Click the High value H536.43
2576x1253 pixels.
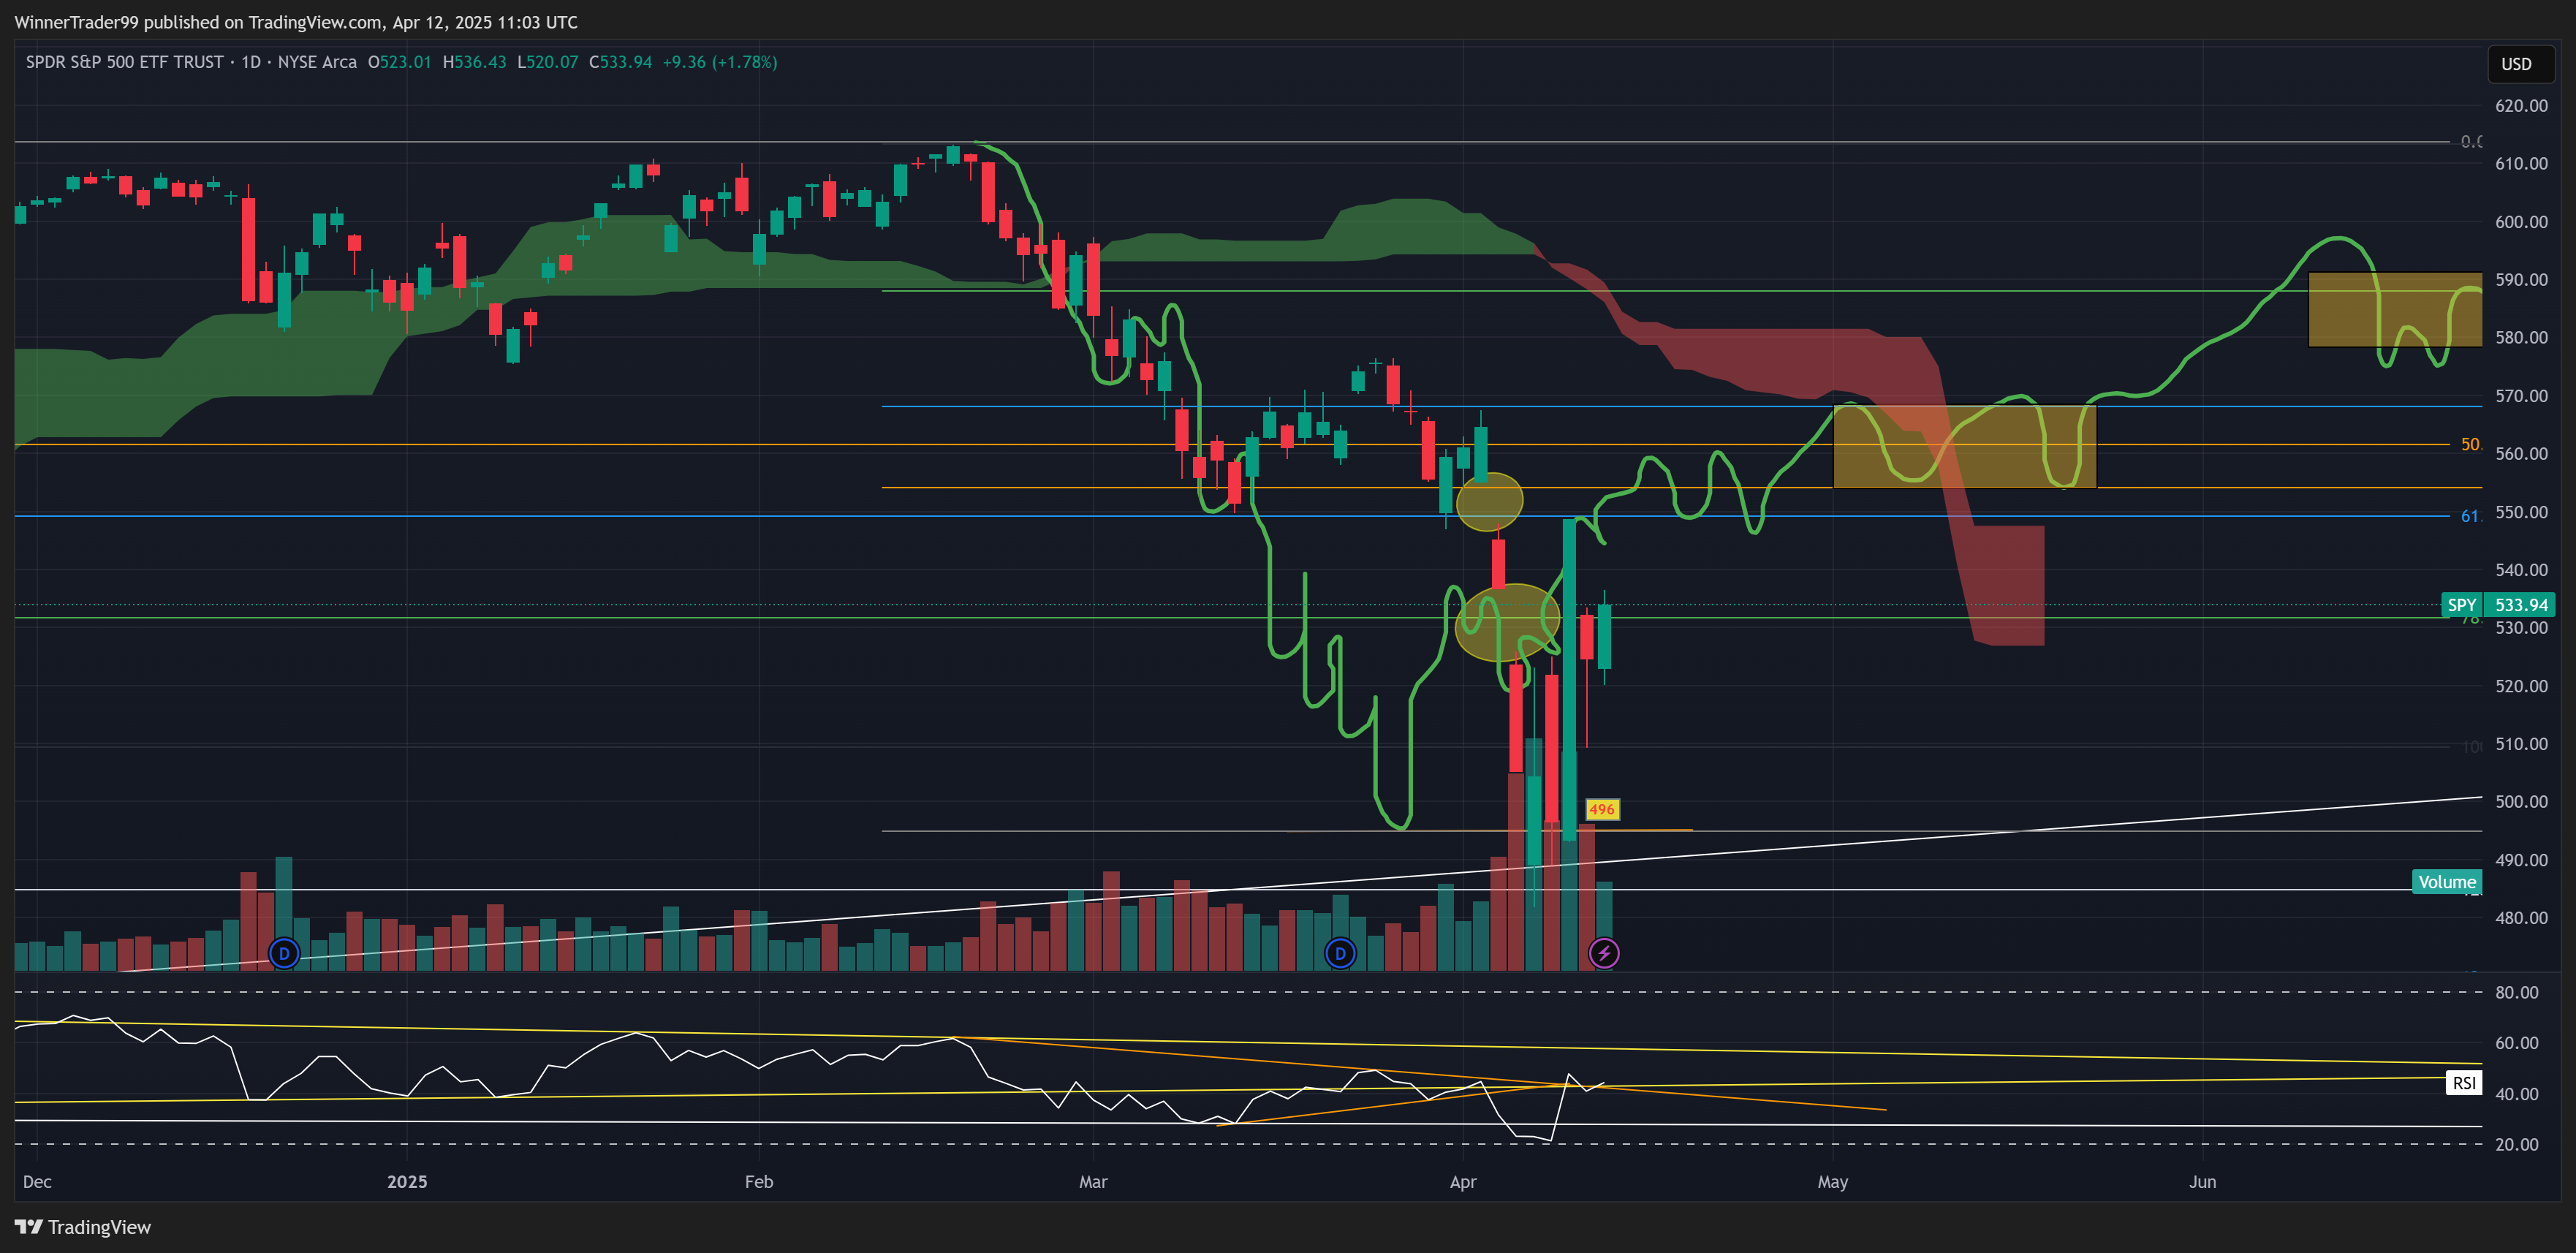[x=475, y=62]
